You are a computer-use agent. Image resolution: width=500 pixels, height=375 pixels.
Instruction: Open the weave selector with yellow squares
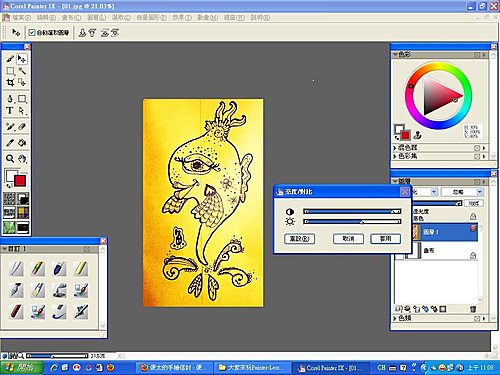pos(23,213)
